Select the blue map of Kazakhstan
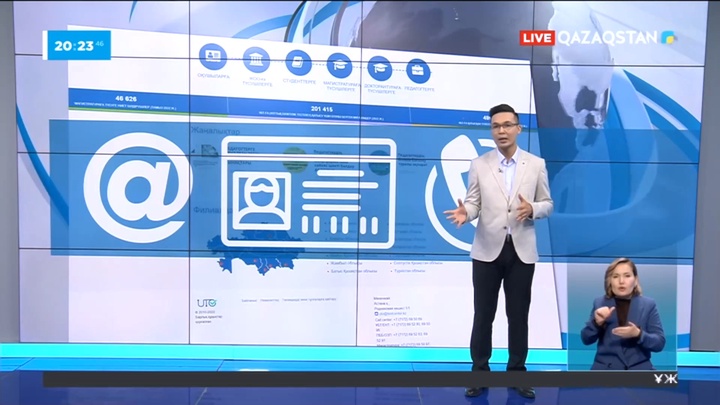Image resolution: width=720 pixels, height=405 pixels. [250, 260]
